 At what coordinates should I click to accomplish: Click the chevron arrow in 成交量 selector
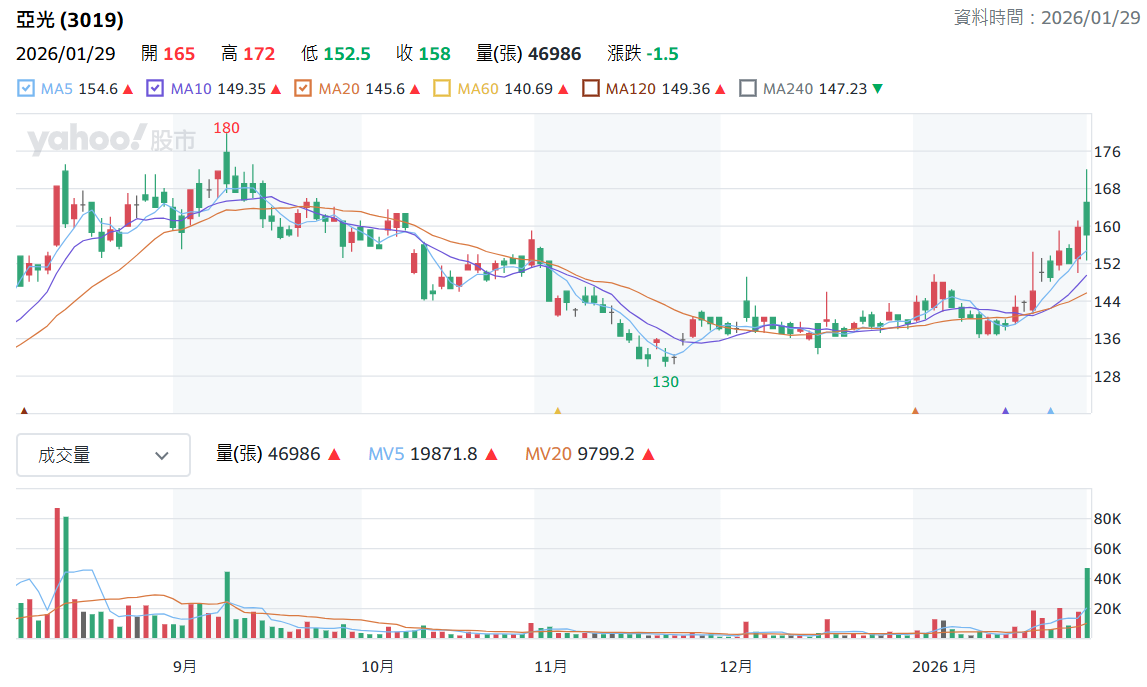(x=162, y=456)
